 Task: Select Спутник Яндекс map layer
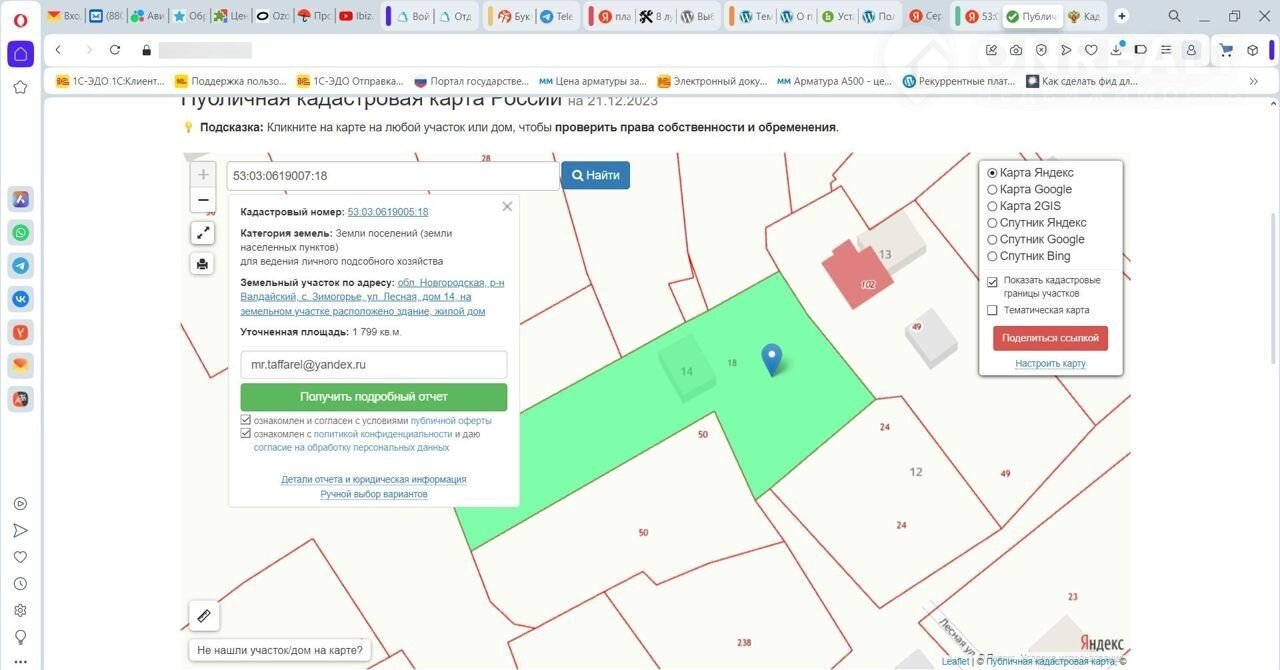(992, 223)
